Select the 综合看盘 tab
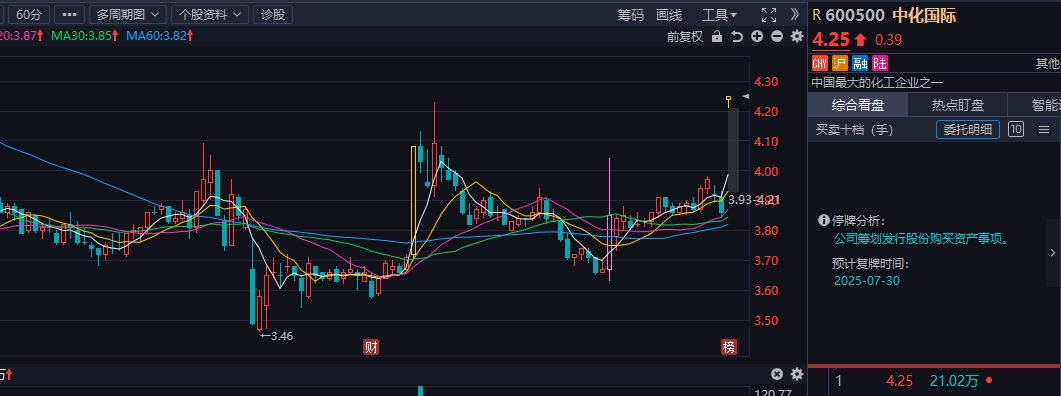 tap(858, 105)
